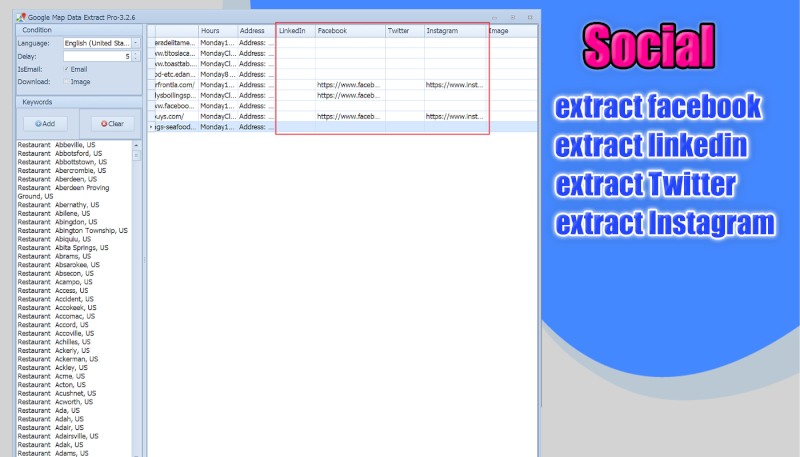Select keyword 'Restaurant Ackerman, US'

[58, 360]
